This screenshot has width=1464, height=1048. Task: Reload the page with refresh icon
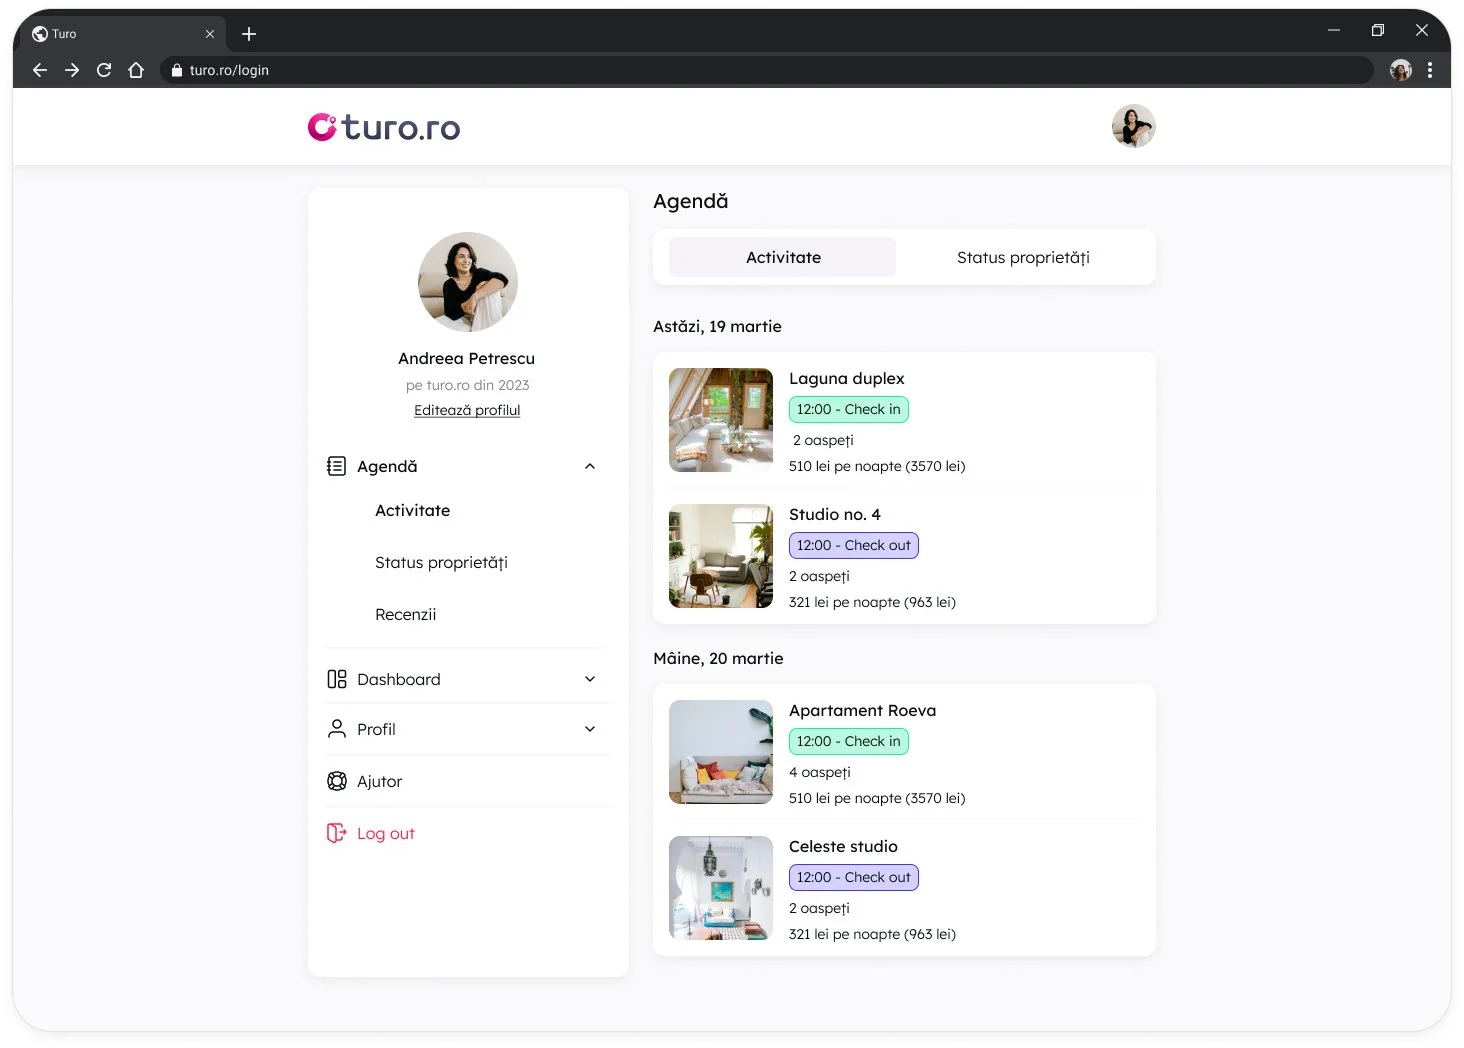[104, 70]
